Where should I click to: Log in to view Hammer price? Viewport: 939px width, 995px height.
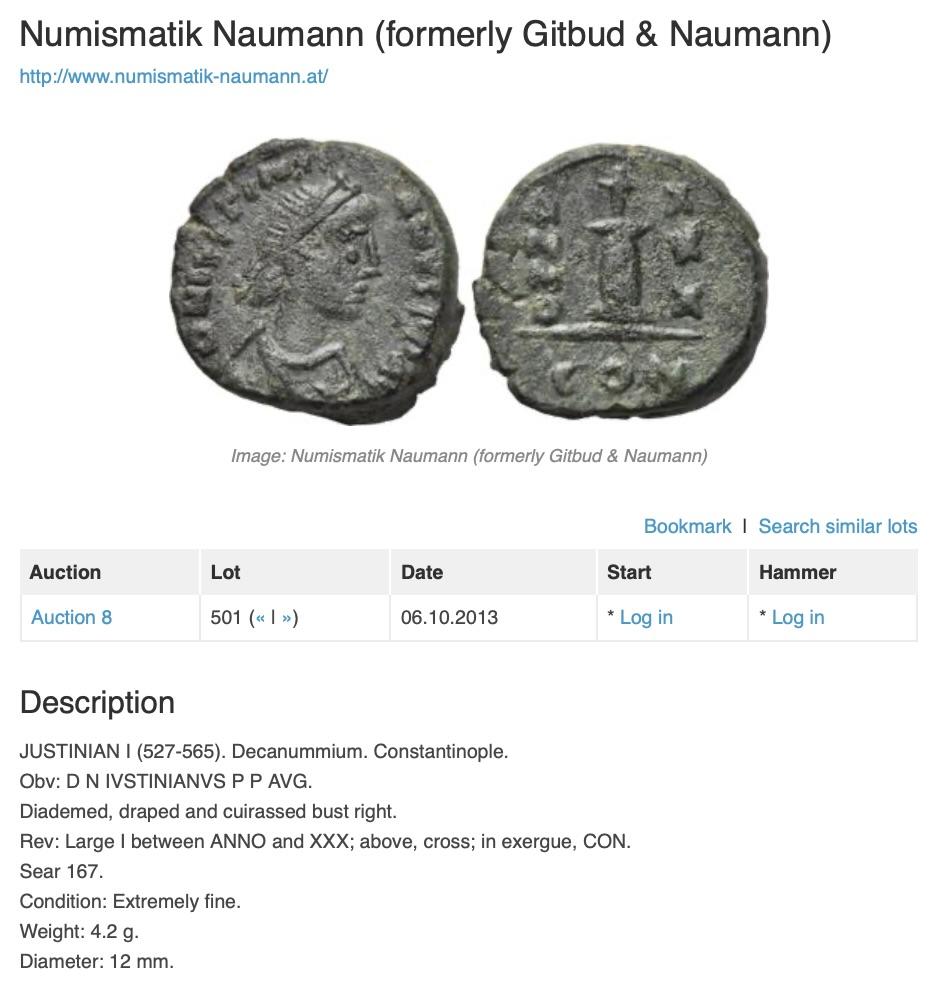pos(798,618)
